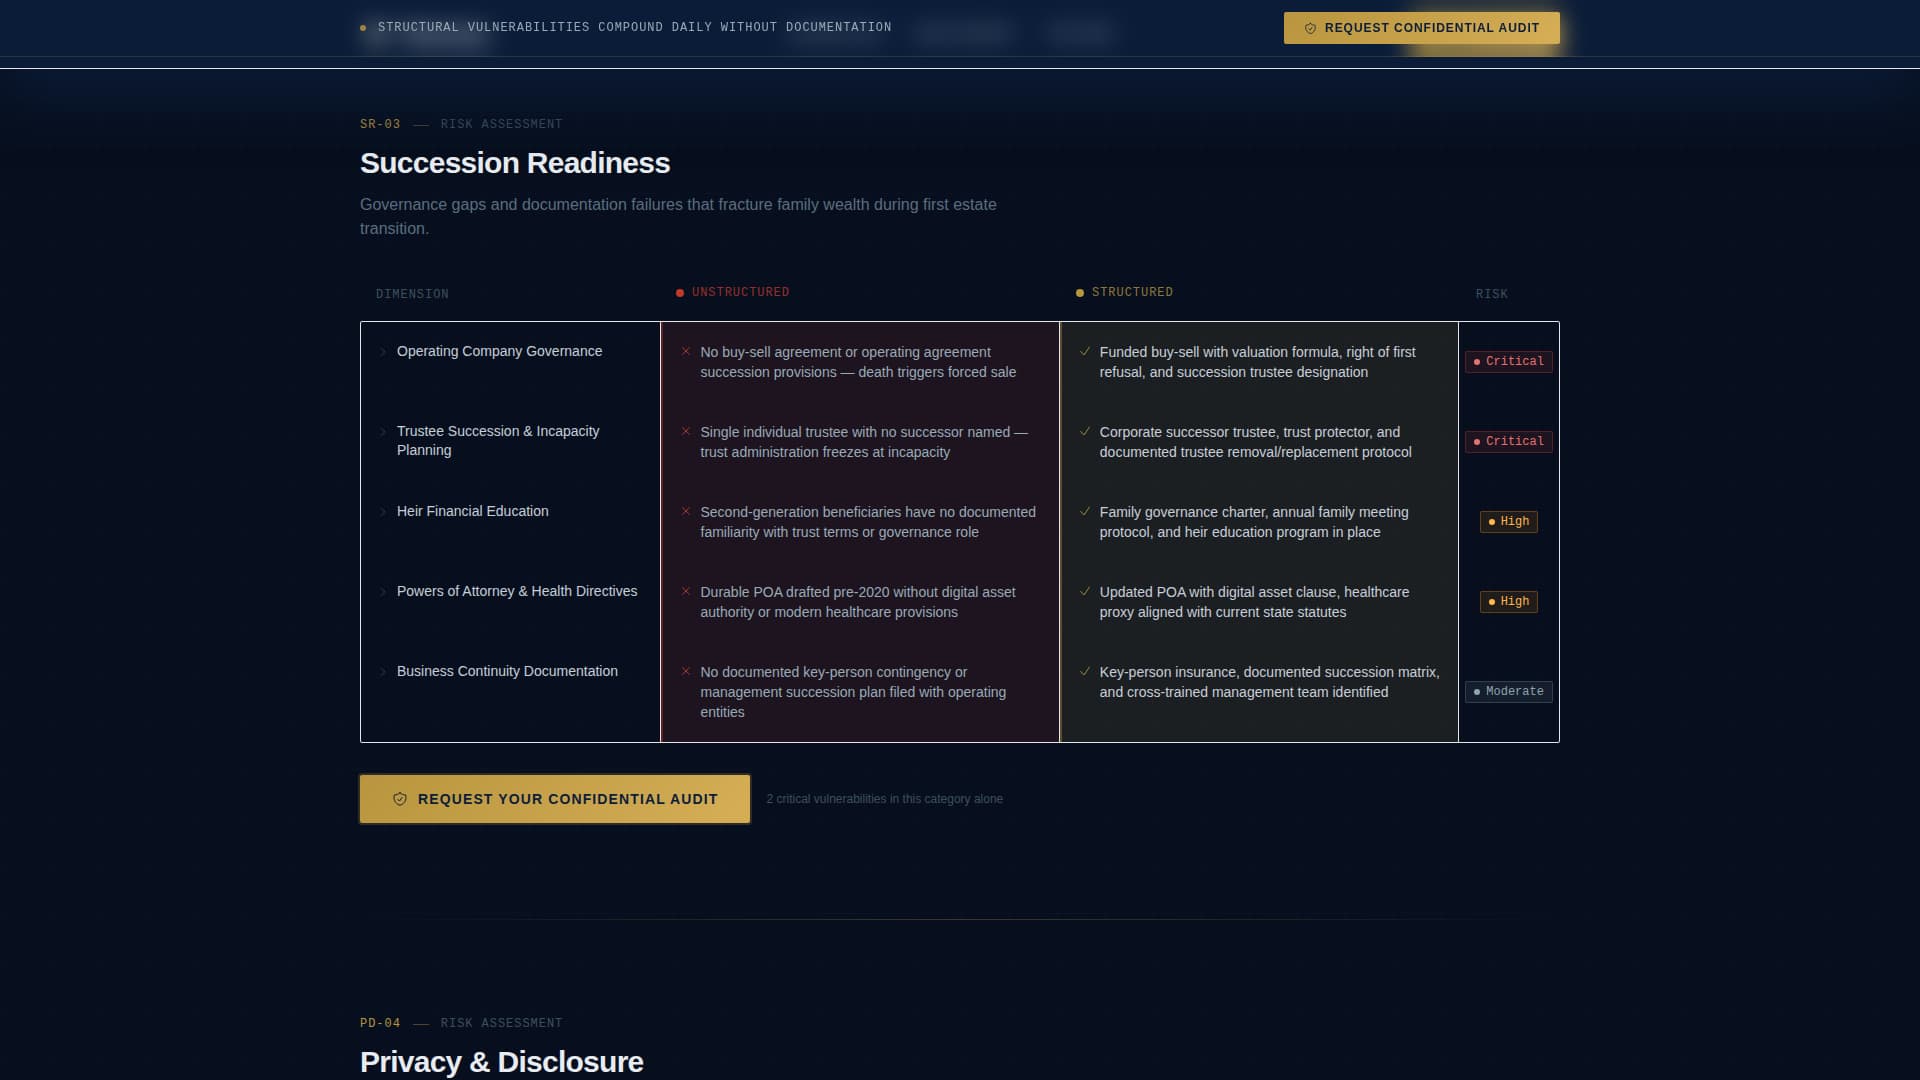The image size is (1920, 1080).
Task: Click Critical badge for Operating Company Governance
Action: coord(1508,361)
